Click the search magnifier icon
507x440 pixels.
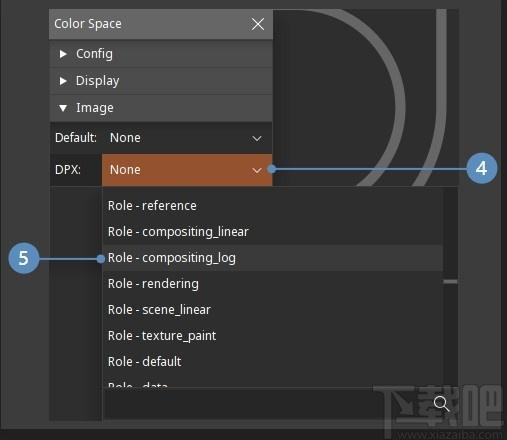[x=441, y=404]
